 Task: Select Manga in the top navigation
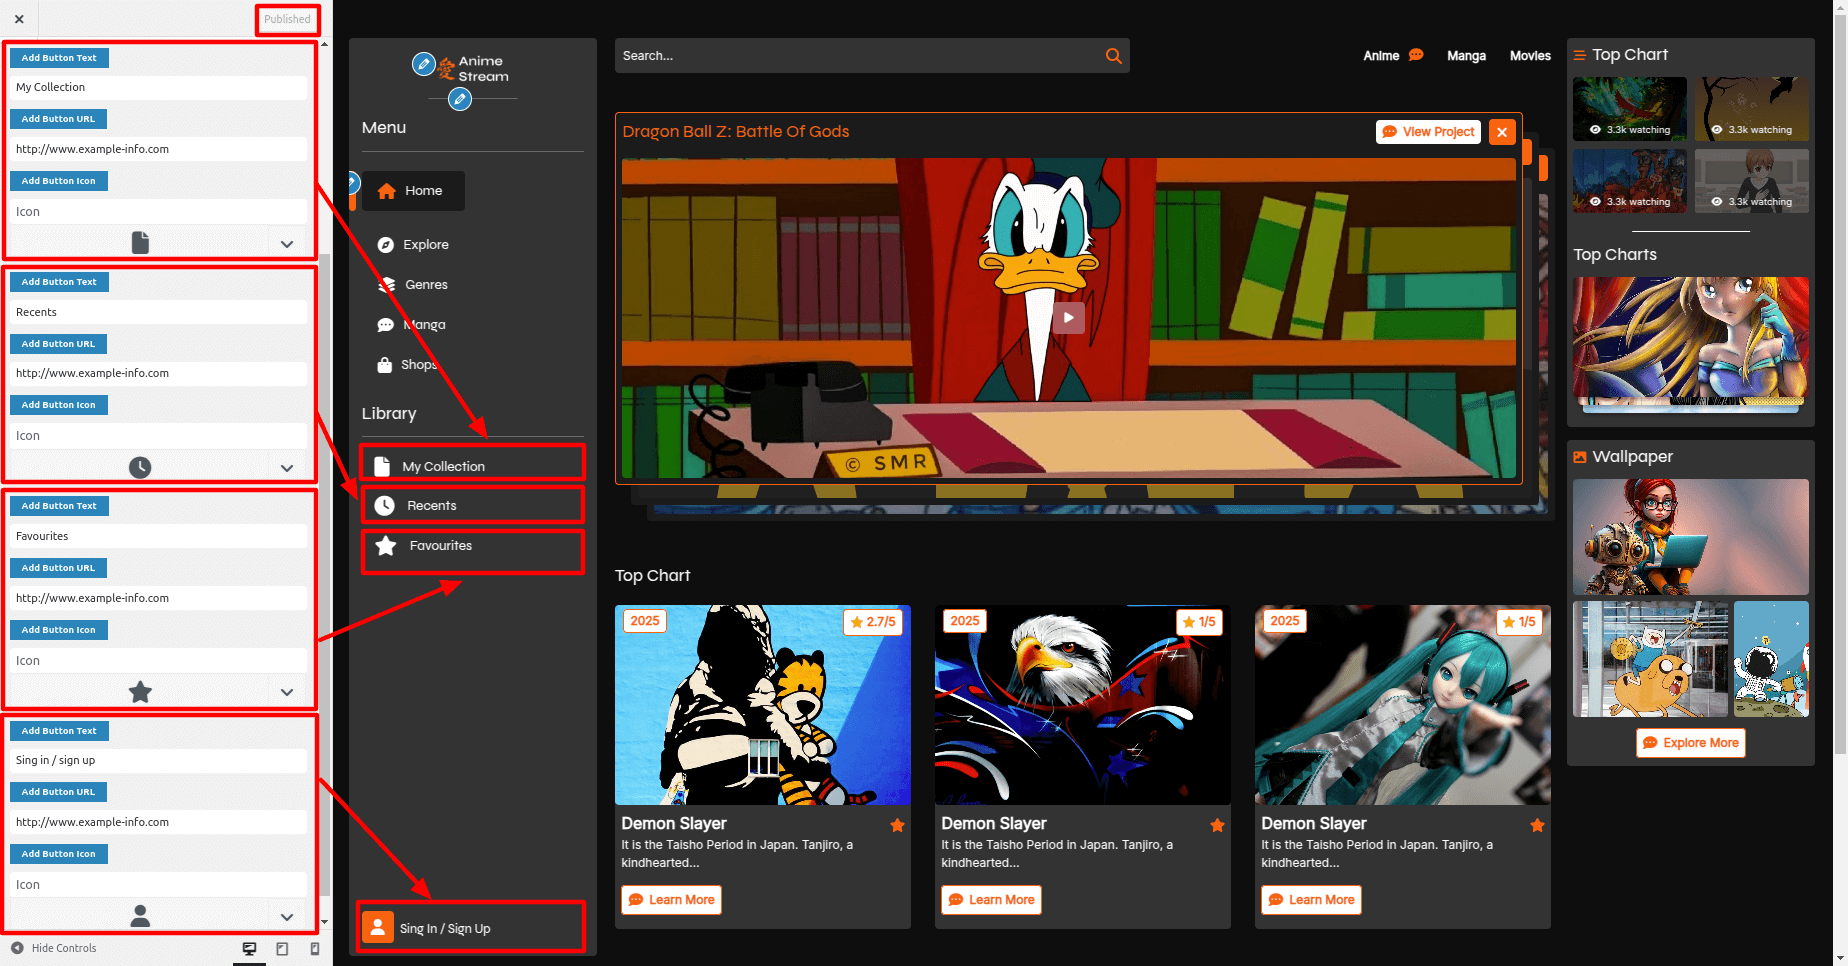1466,56
